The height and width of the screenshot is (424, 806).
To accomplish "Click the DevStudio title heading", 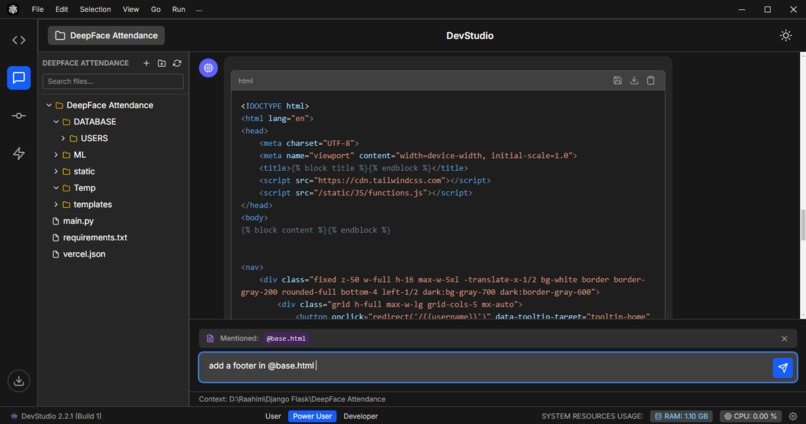I will 470,35.
